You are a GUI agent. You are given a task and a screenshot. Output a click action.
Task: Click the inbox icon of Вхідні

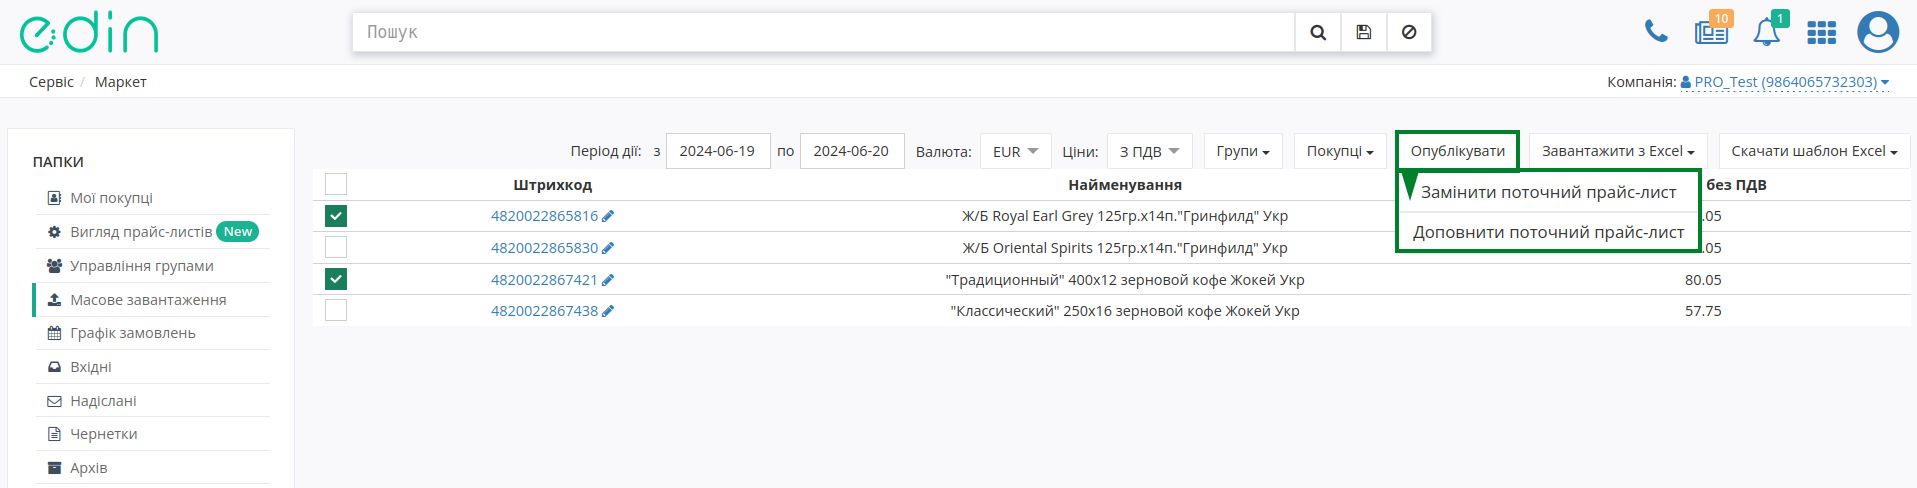pyautogui.click(x=55, y=367)
